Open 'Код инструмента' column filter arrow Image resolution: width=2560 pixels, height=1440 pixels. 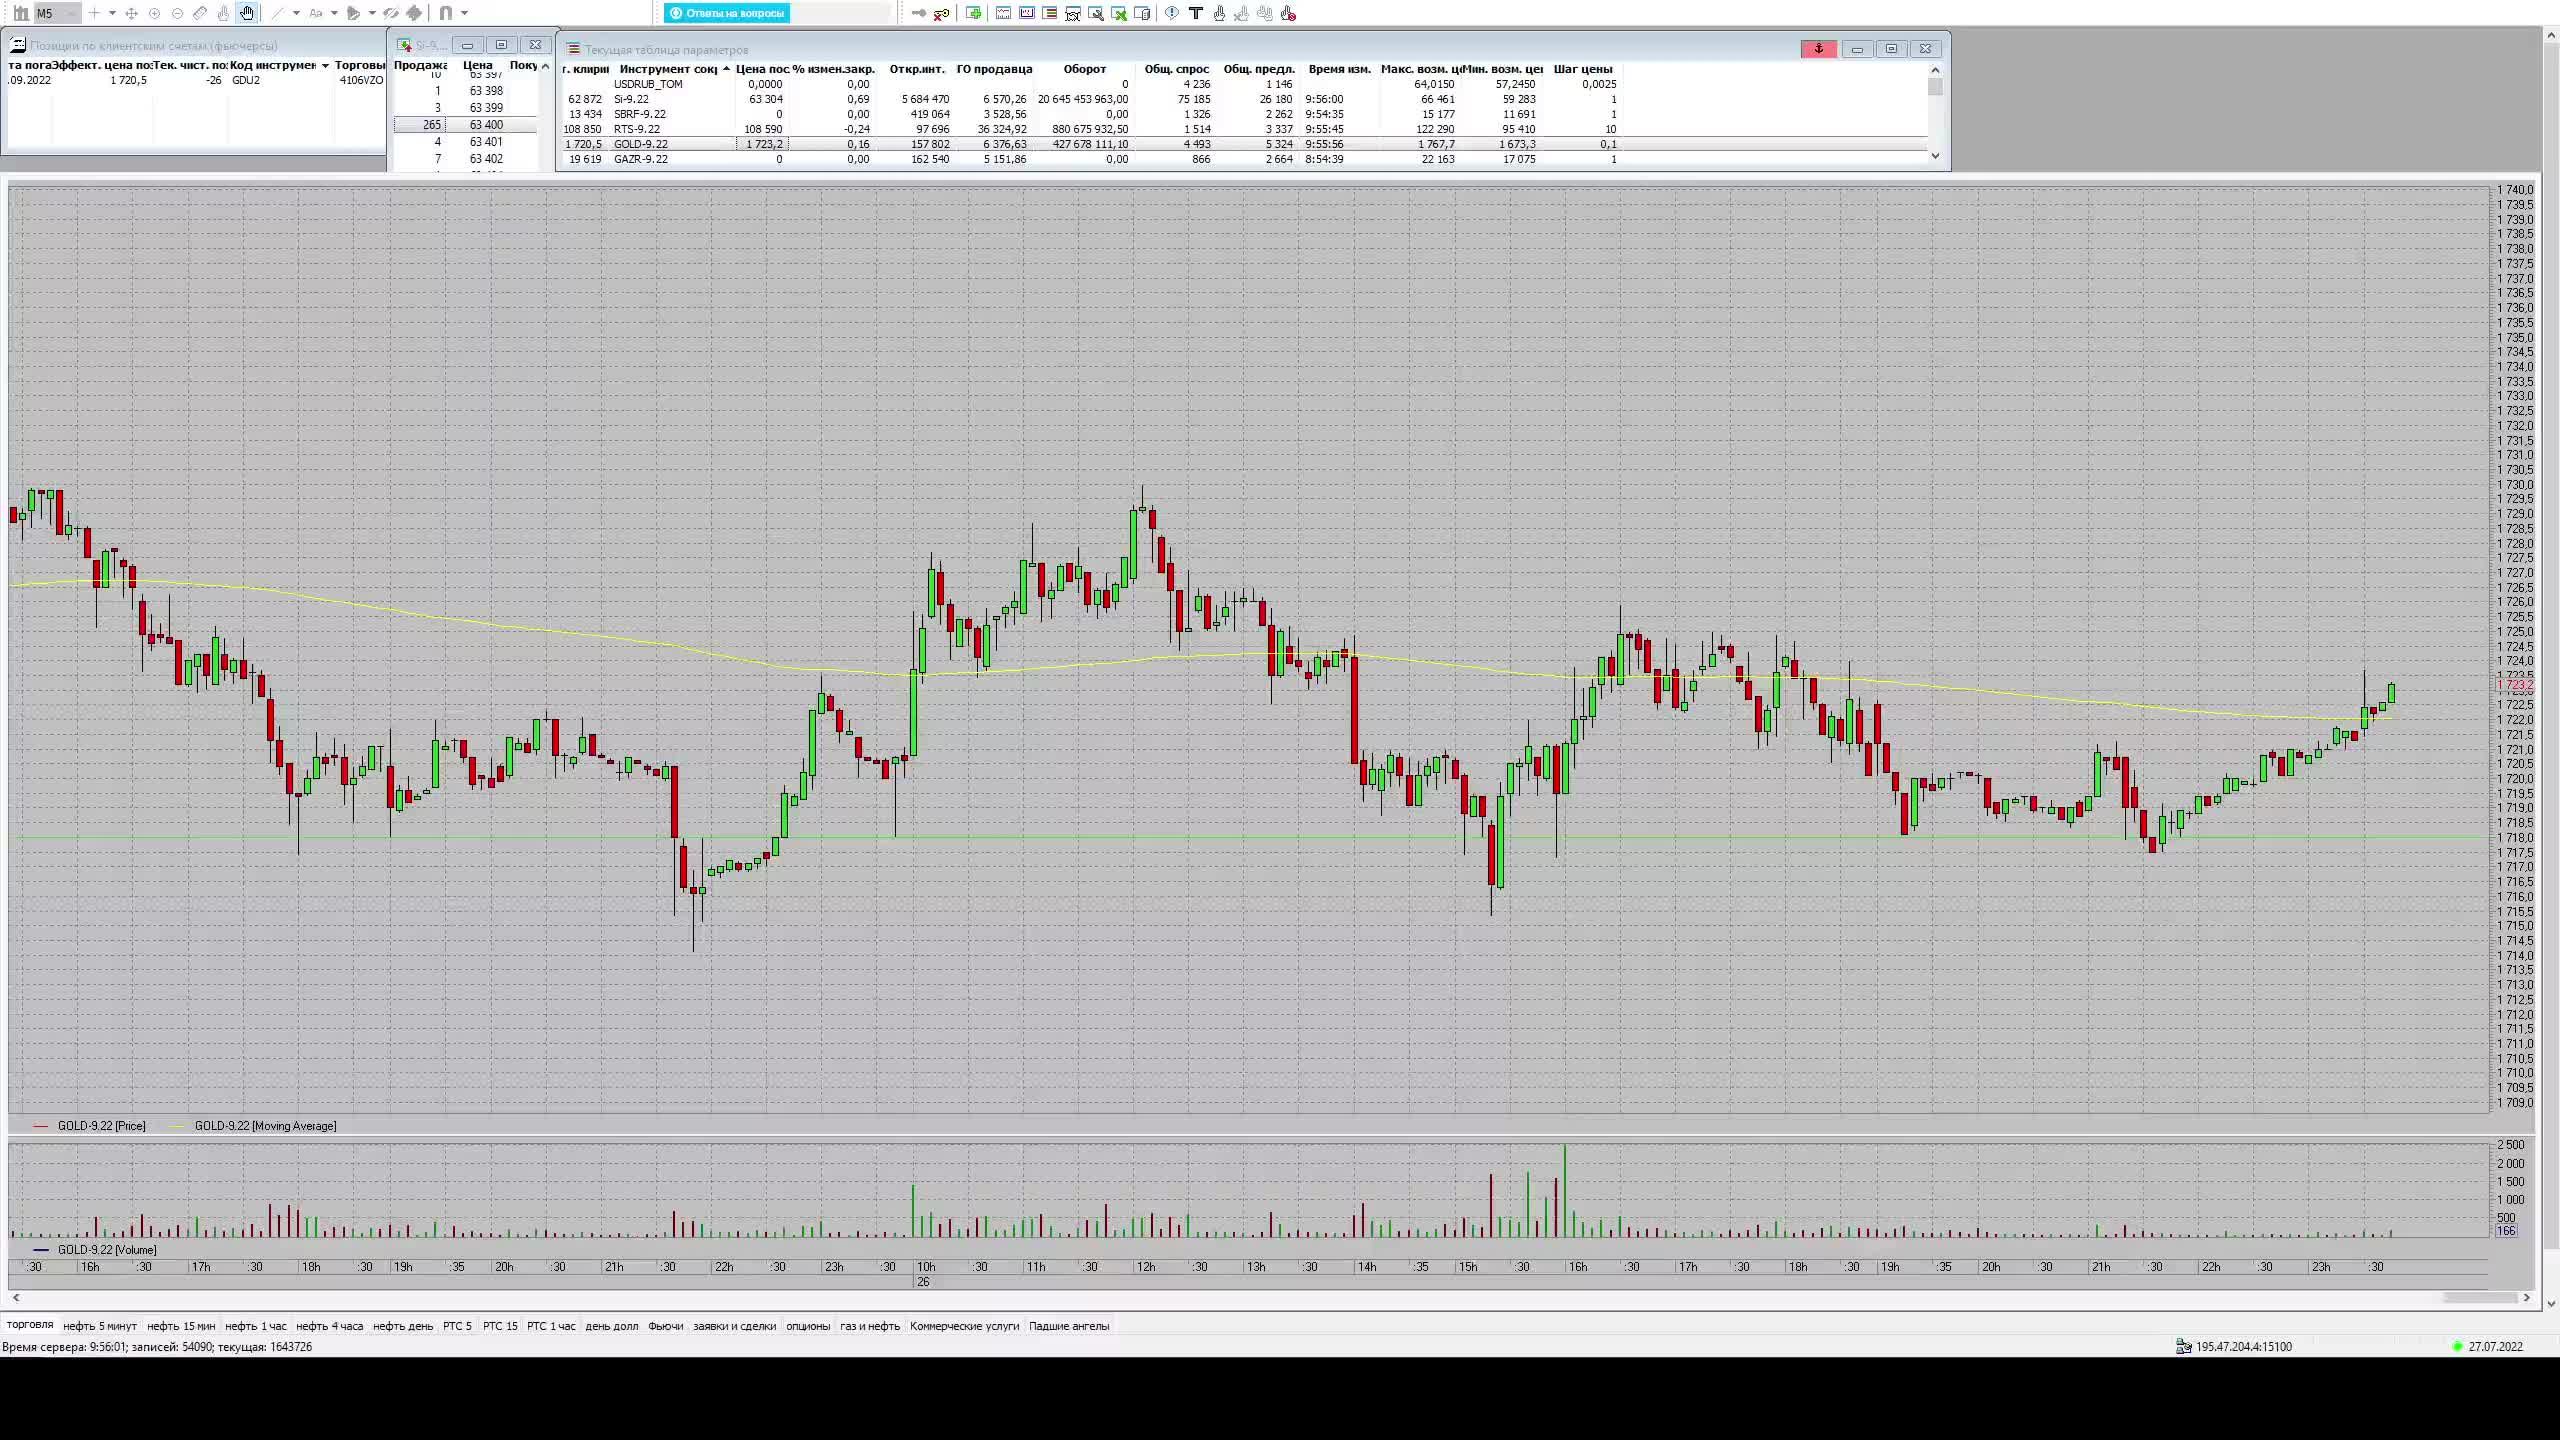point(325,66)
